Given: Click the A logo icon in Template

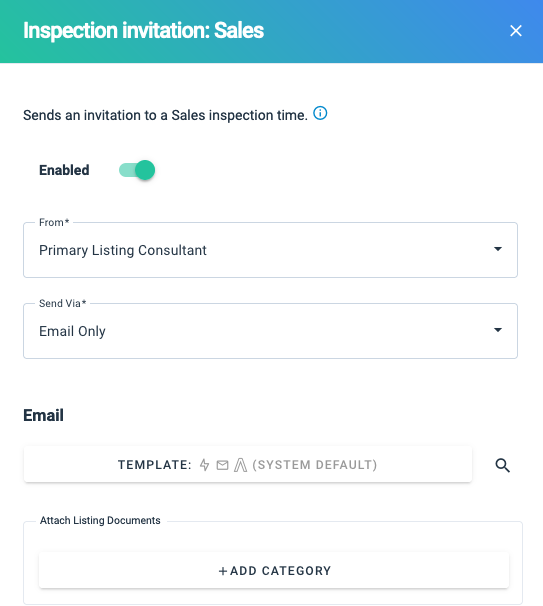Looking at the screenshot, I should [x=240, y=465].
